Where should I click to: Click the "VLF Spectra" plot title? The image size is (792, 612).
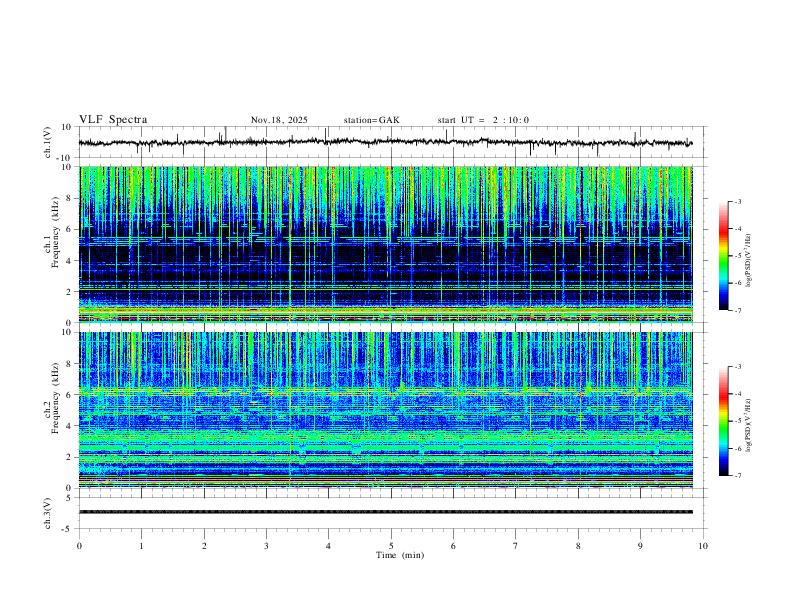tap(113, 120)
